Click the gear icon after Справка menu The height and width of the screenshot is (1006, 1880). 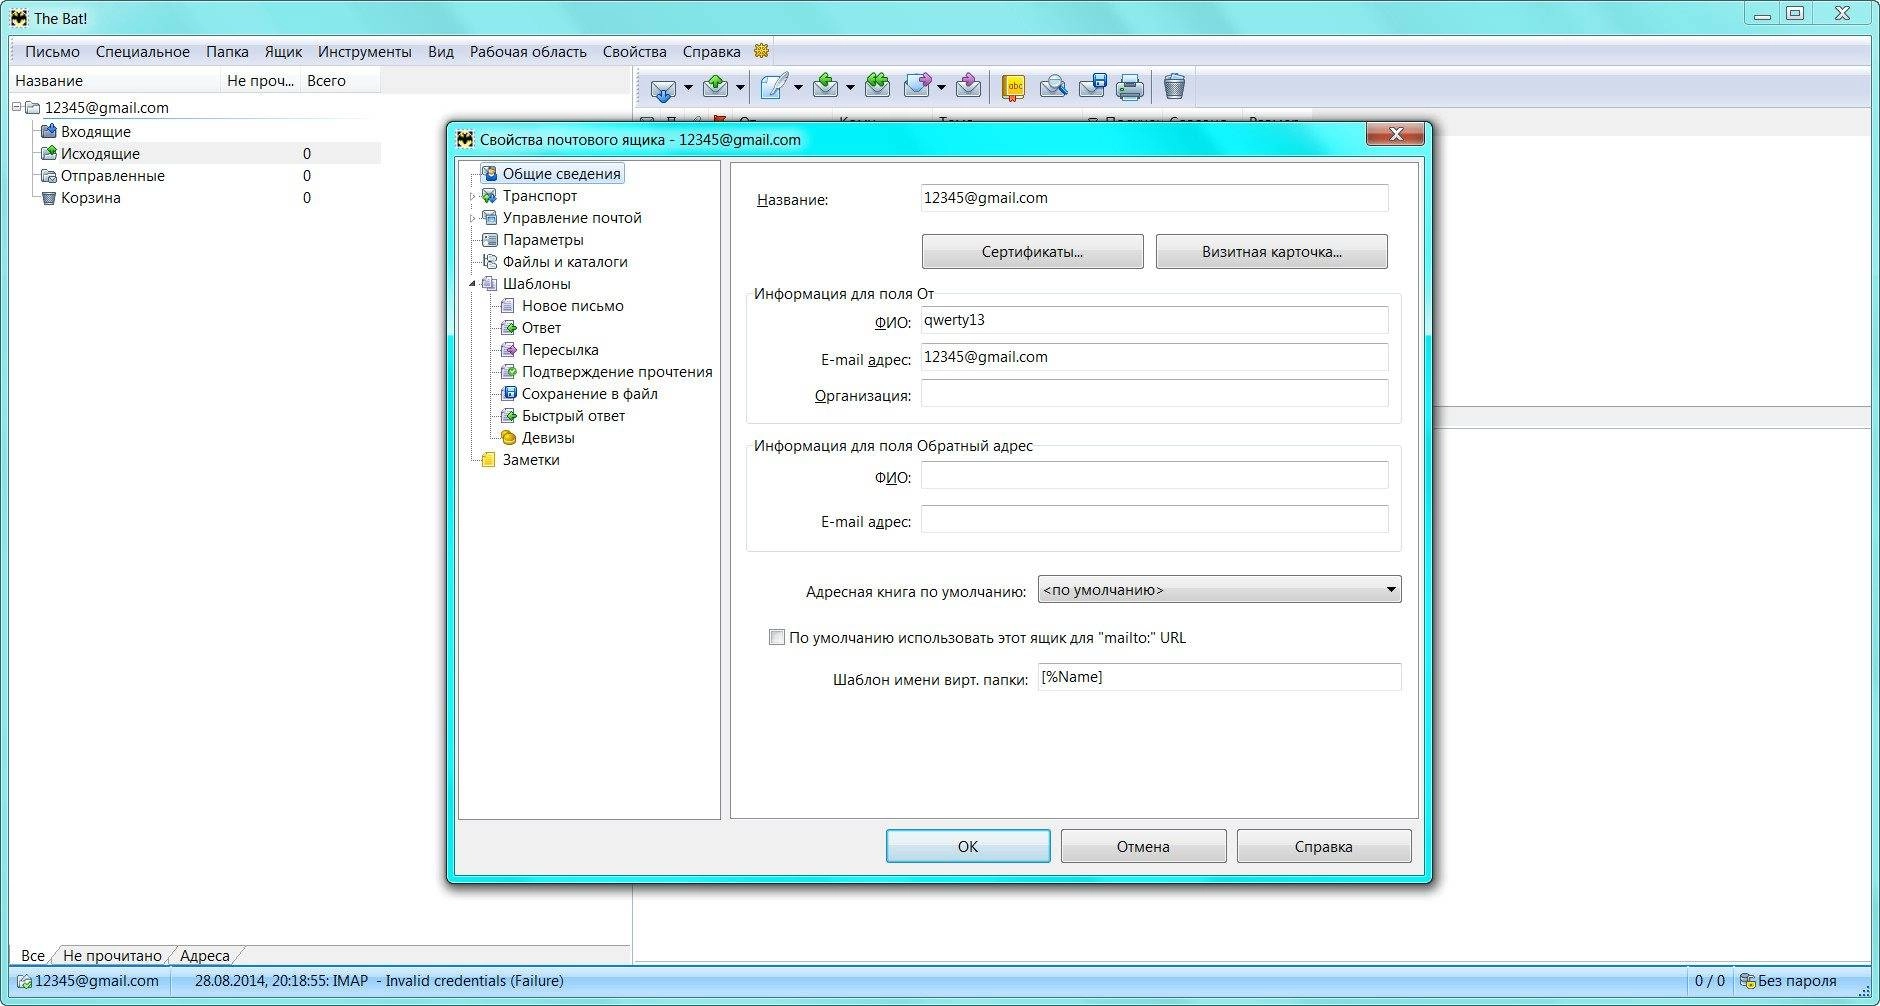pos(761,51)
